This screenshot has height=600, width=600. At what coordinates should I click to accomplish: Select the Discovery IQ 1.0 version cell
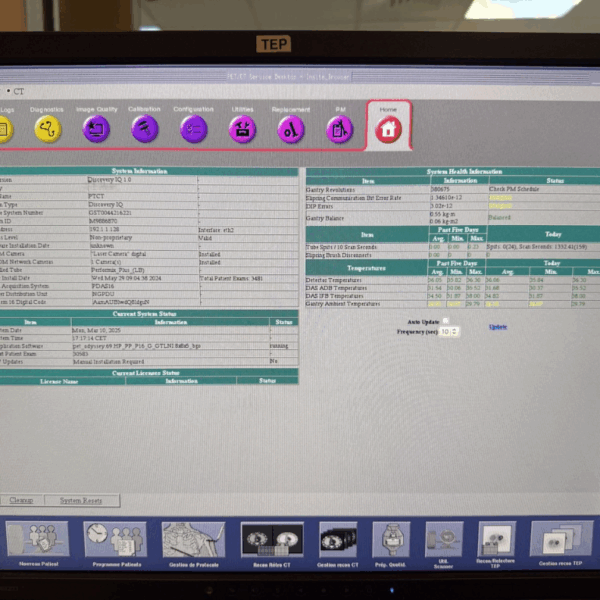point(142,179)
